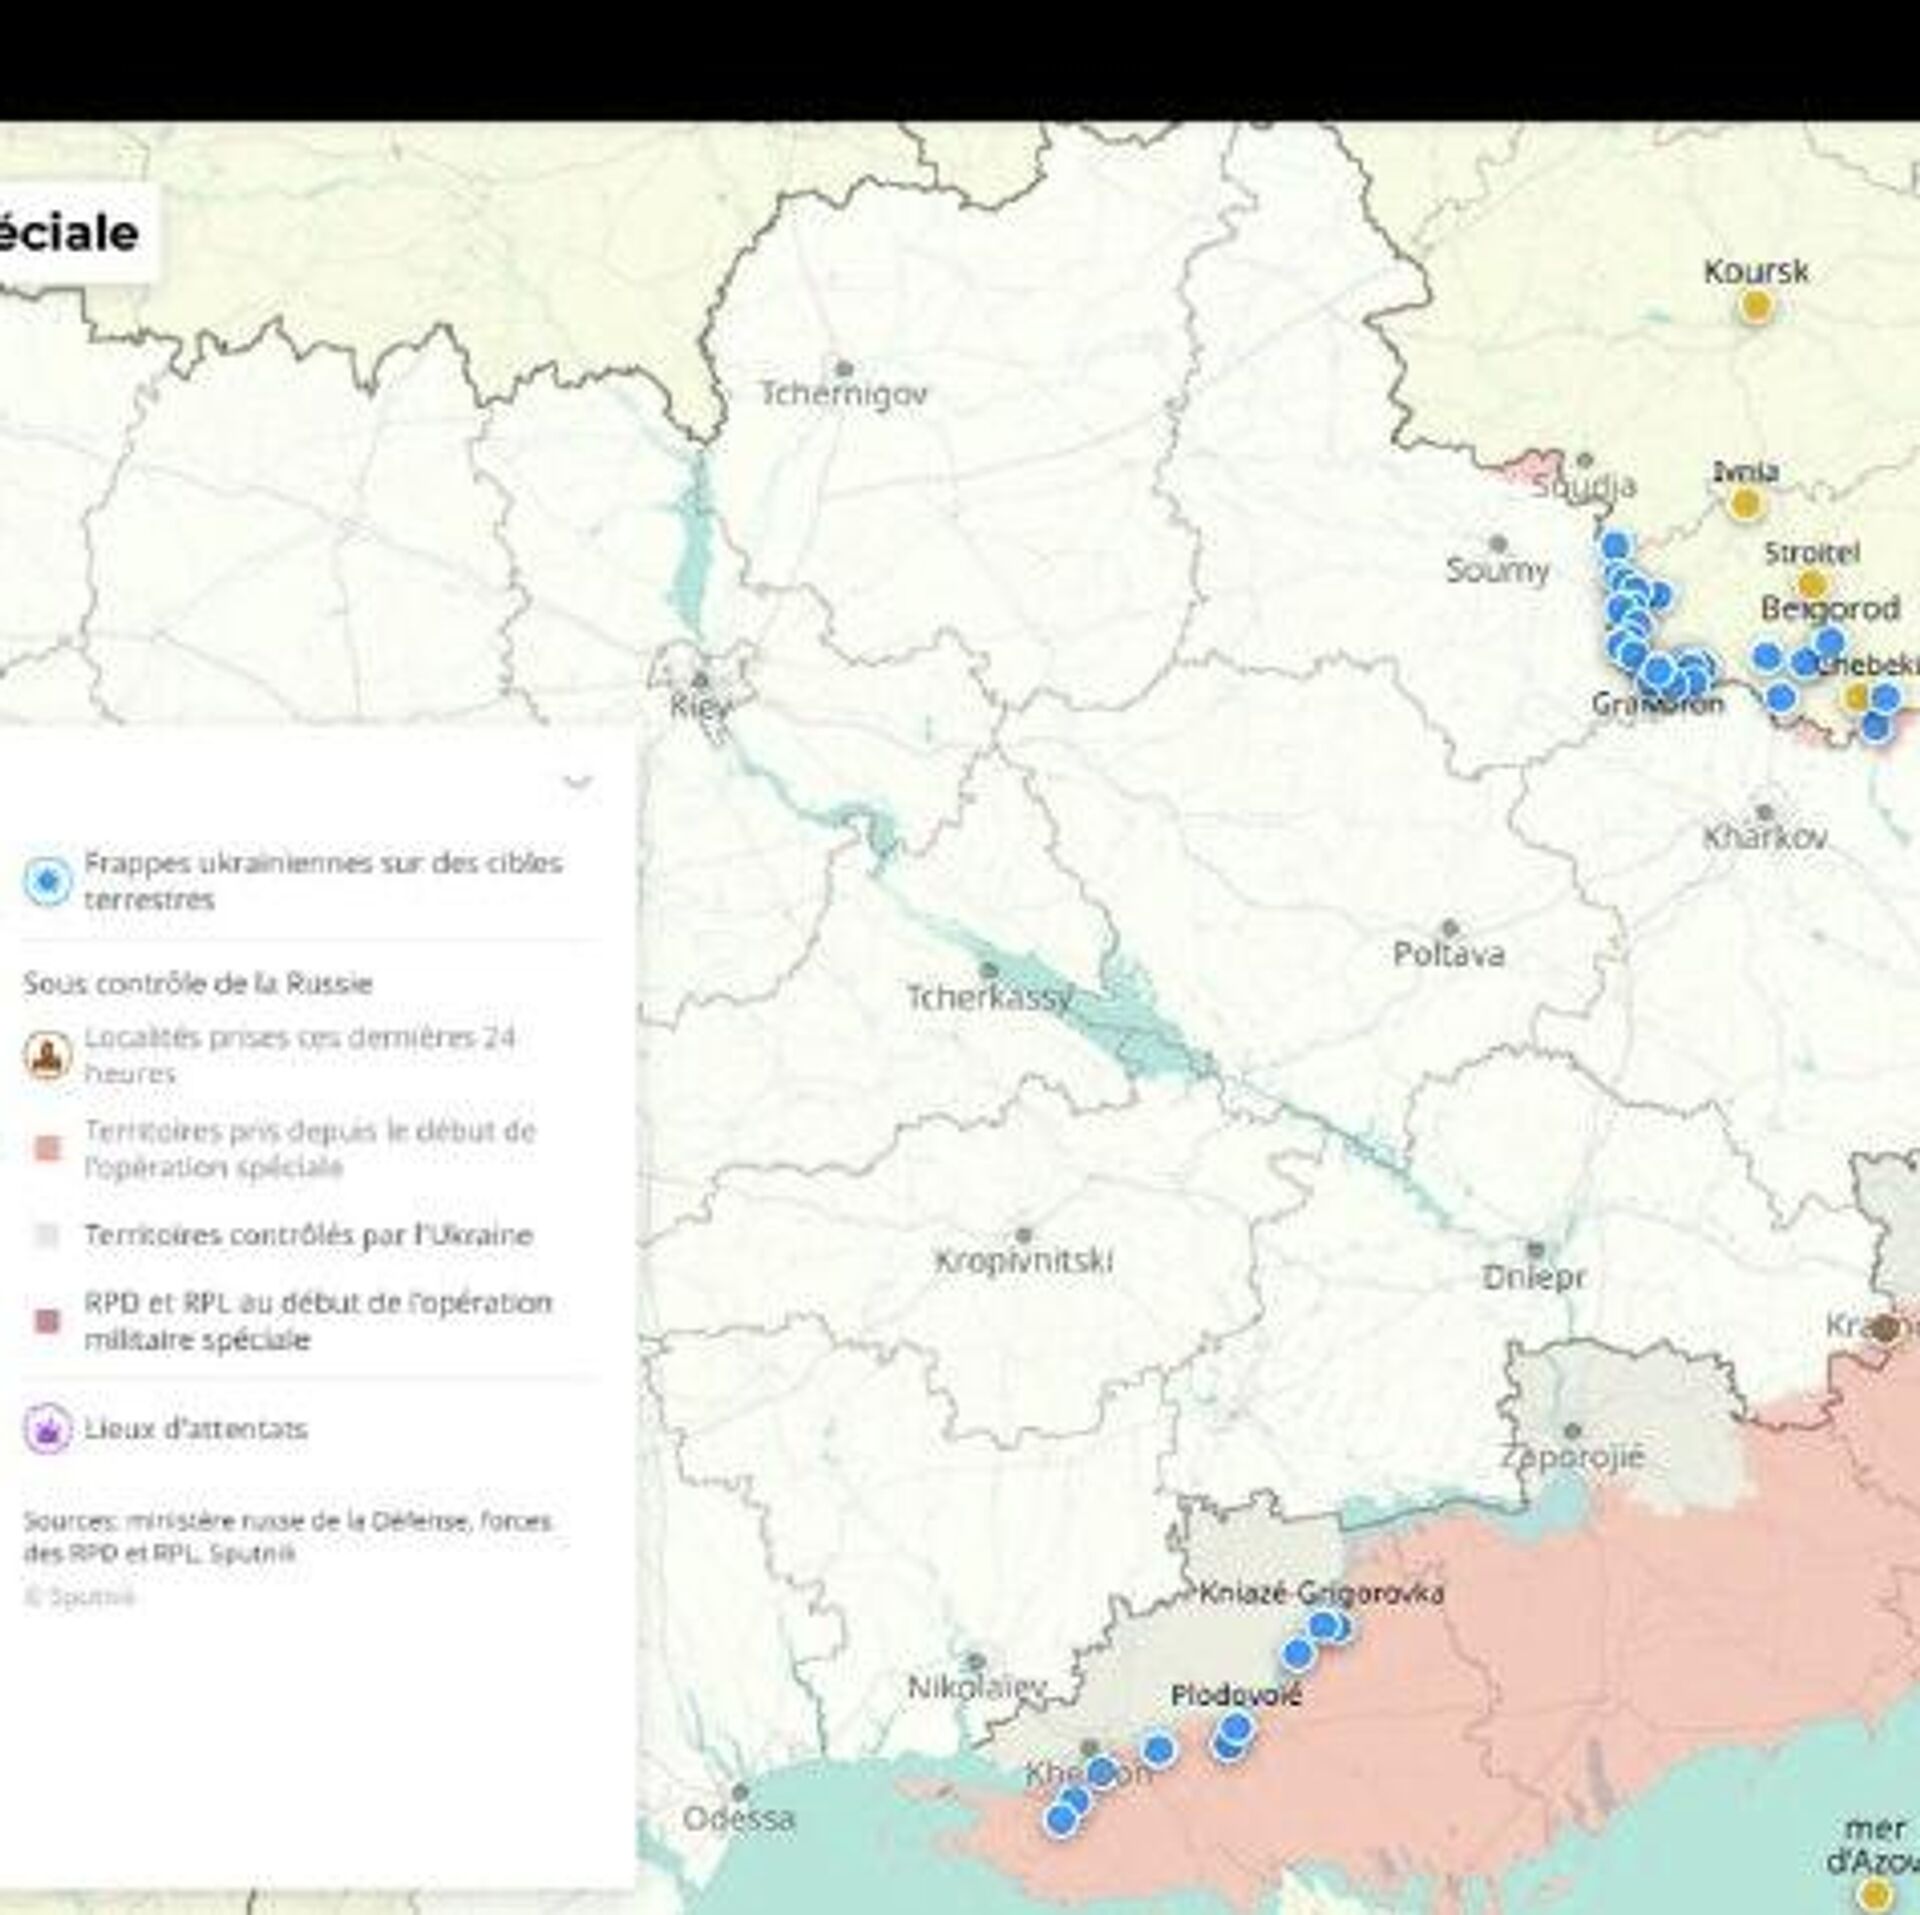Click the Kharkov city dot

pyautogui.click(x=1764, y=812)
